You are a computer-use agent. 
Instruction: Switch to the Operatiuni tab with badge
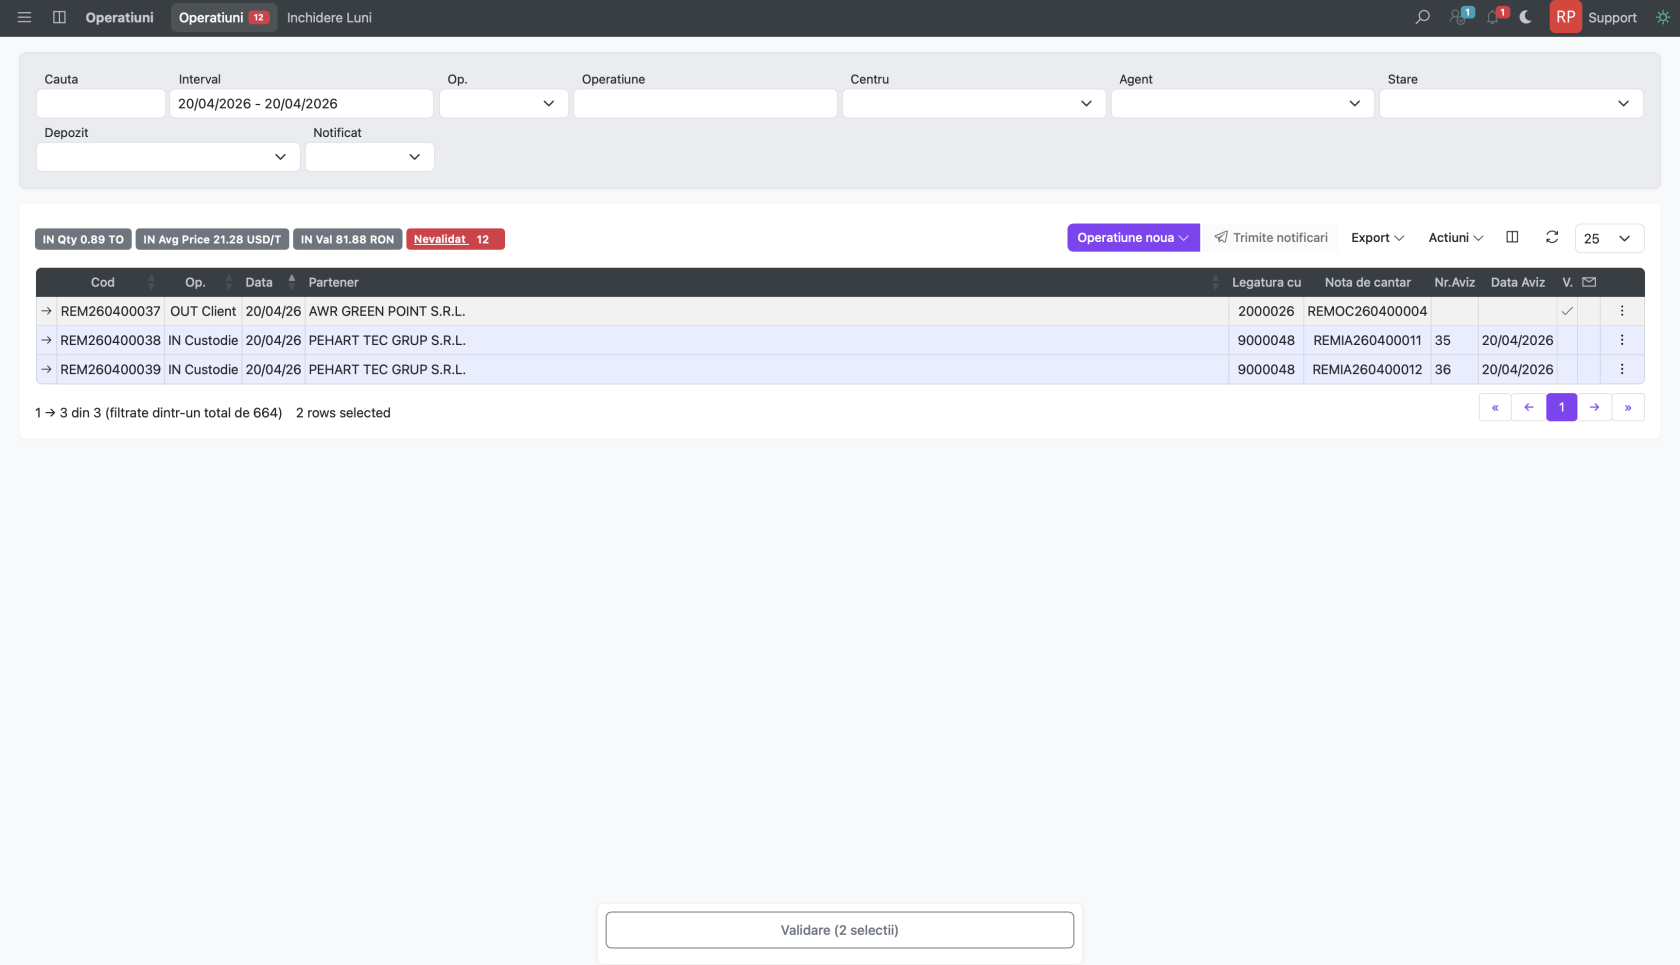[x=223, y=17]
